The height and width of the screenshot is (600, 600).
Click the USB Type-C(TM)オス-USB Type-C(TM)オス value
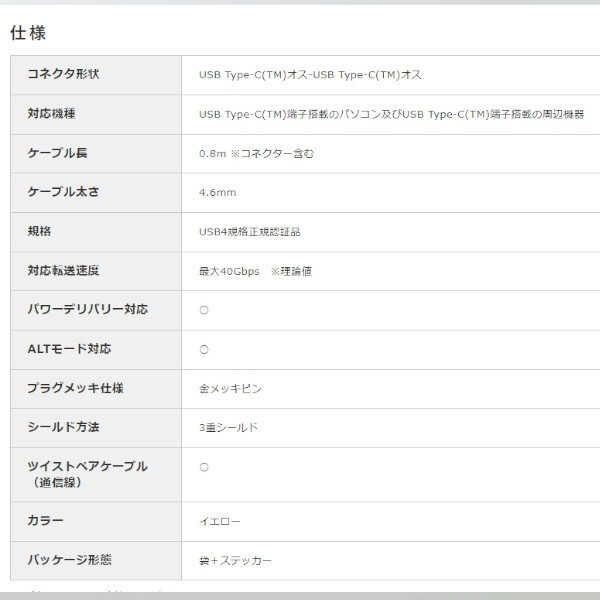click(310, 75)
